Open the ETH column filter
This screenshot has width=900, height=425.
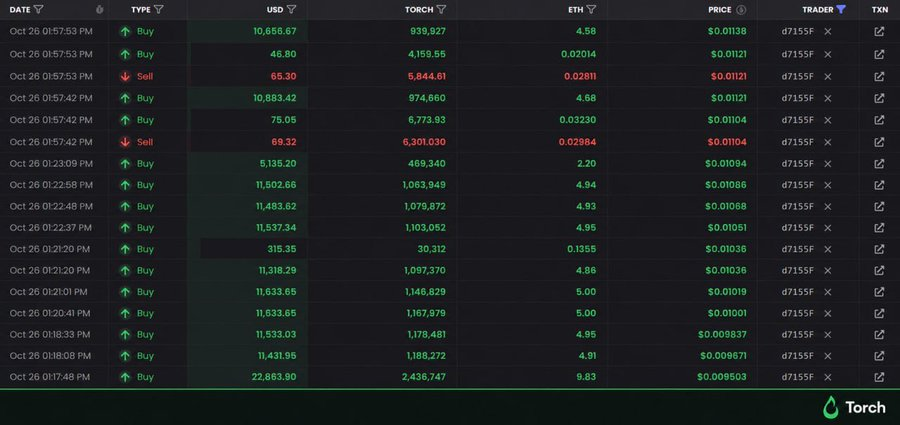point(591,10)
